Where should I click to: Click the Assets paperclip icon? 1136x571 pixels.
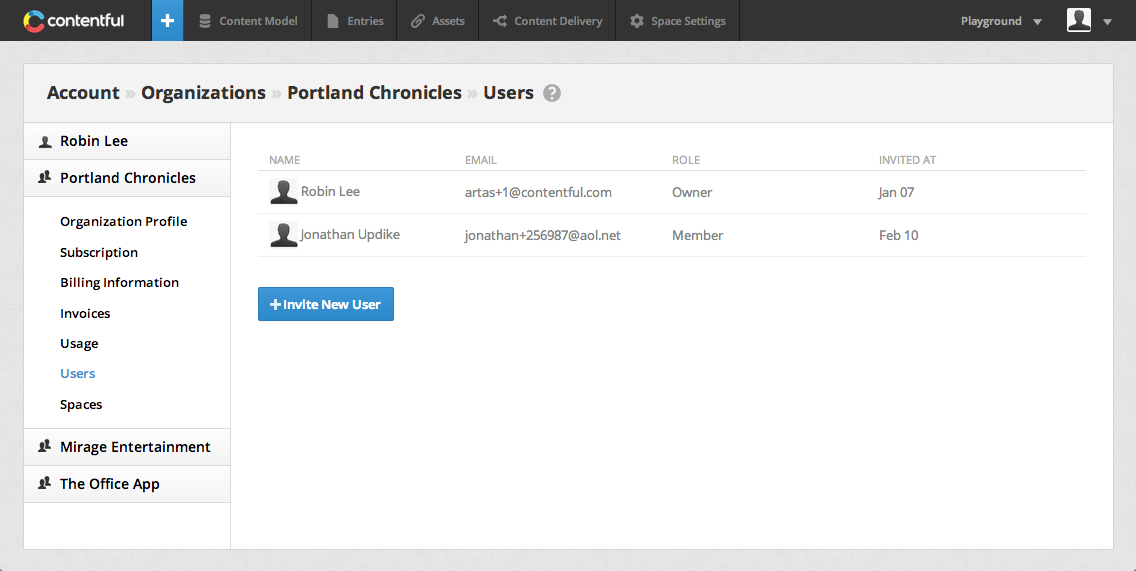(417, 21)
